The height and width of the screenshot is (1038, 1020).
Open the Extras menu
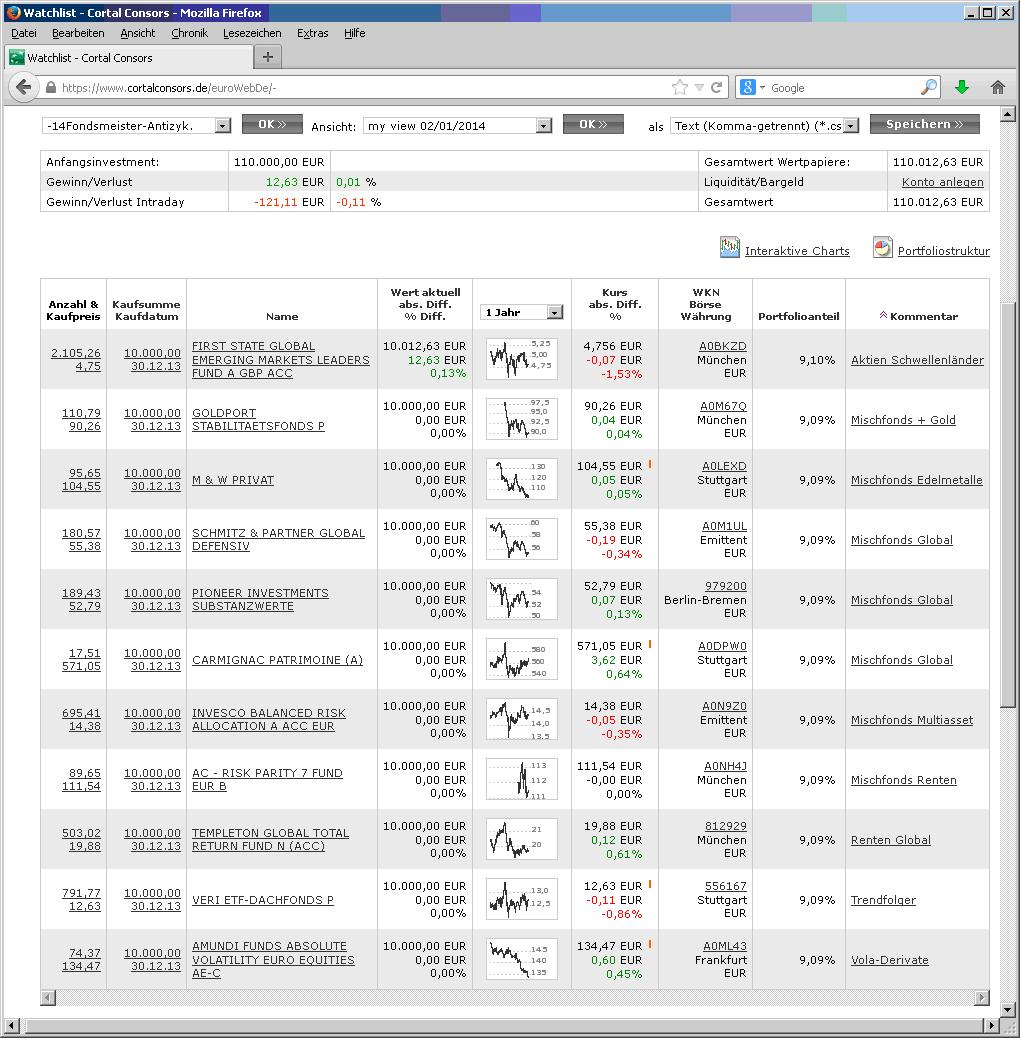(312, 33)
